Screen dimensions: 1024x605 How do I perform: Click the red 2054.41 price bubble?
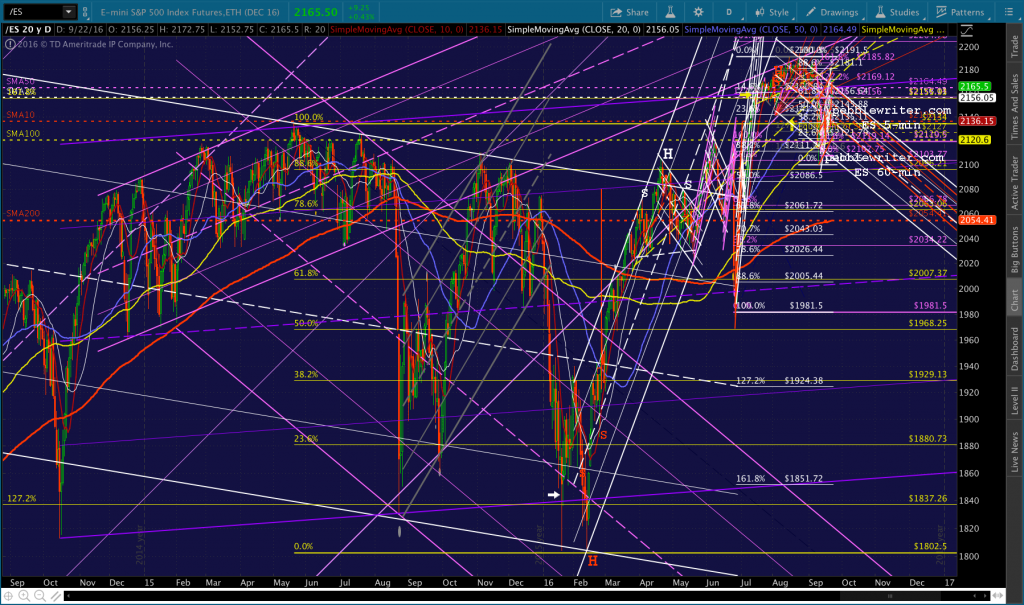point(977,220)
